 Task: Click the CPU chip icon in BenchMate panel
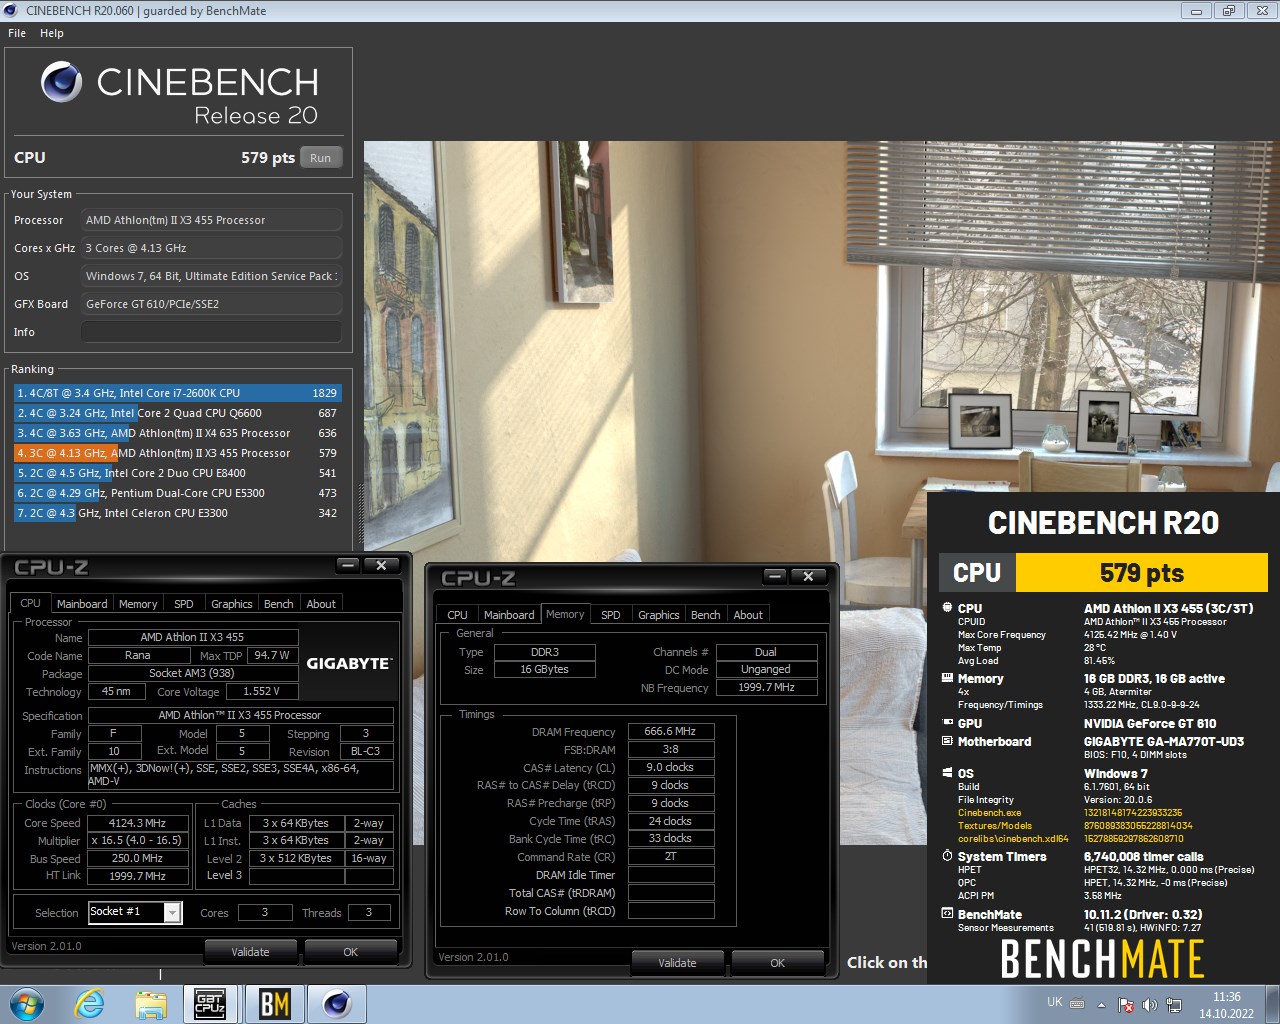(x=947, y=608)
